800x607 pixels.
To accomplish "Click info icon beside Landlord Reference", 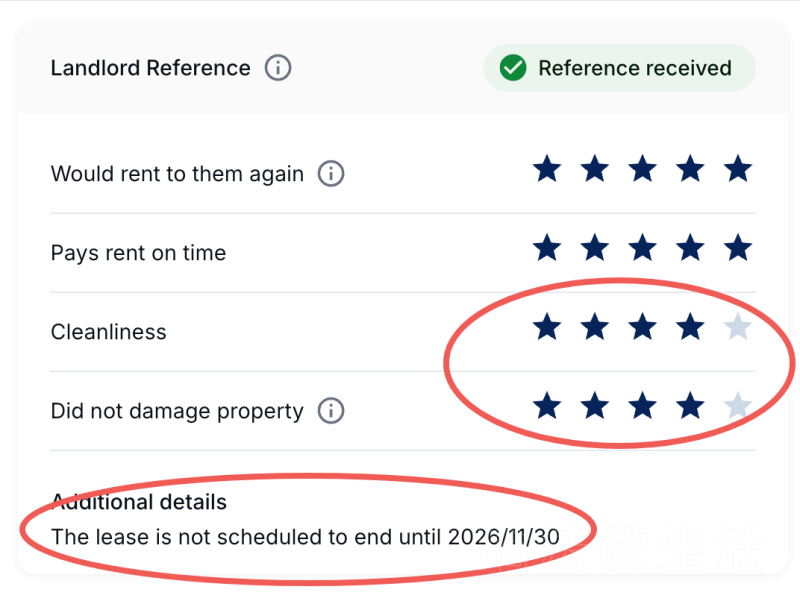I will pyautogui.click(x=278, y=68).
